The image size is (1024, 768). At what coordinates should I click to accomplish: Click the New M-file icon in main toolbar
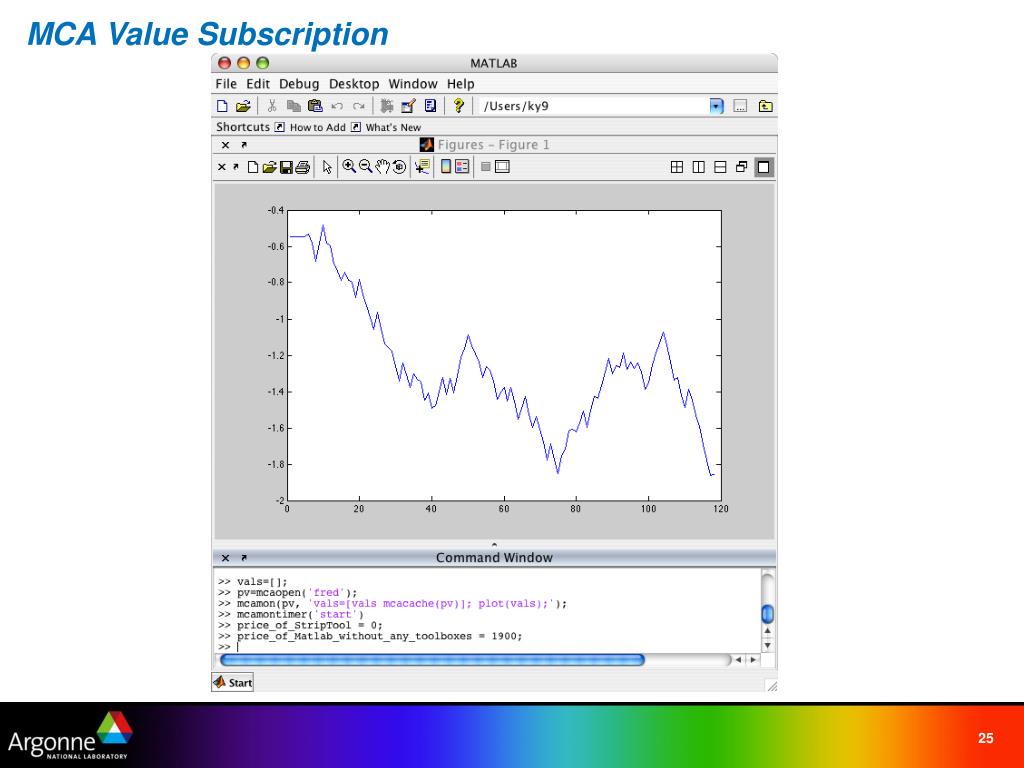click(222, 106)
